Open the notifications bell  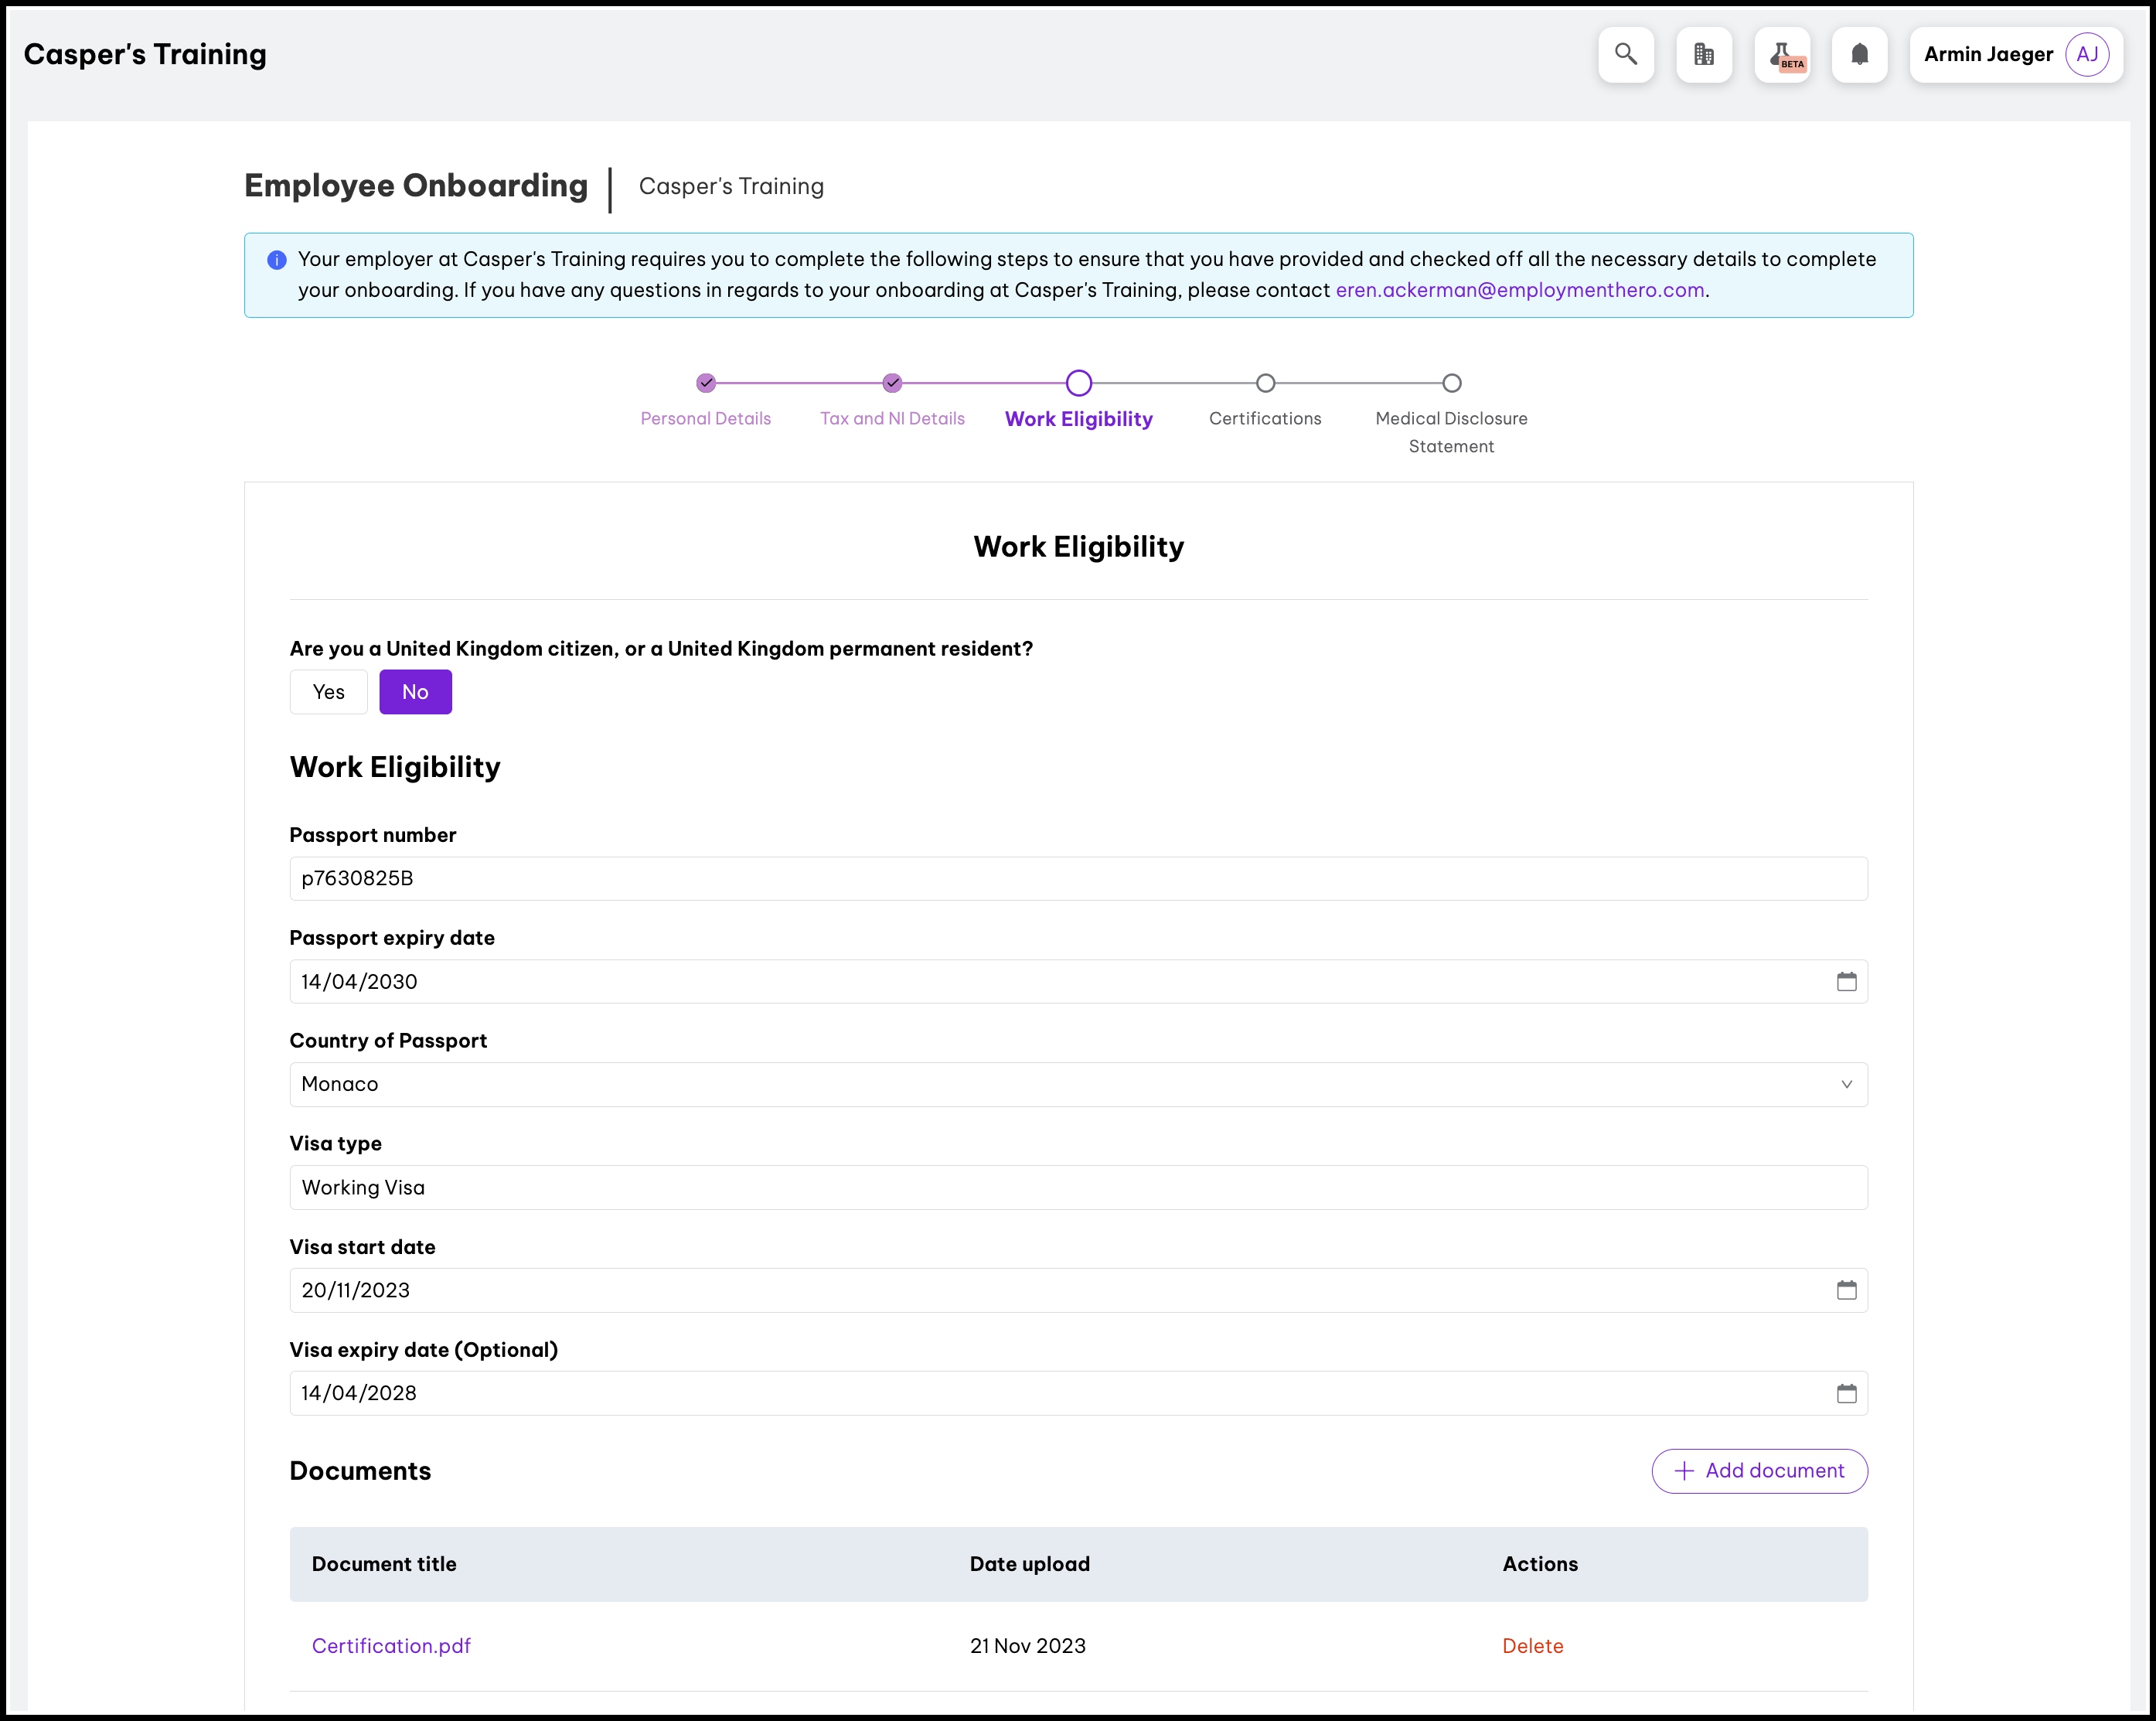click(x=1858, y=54)
